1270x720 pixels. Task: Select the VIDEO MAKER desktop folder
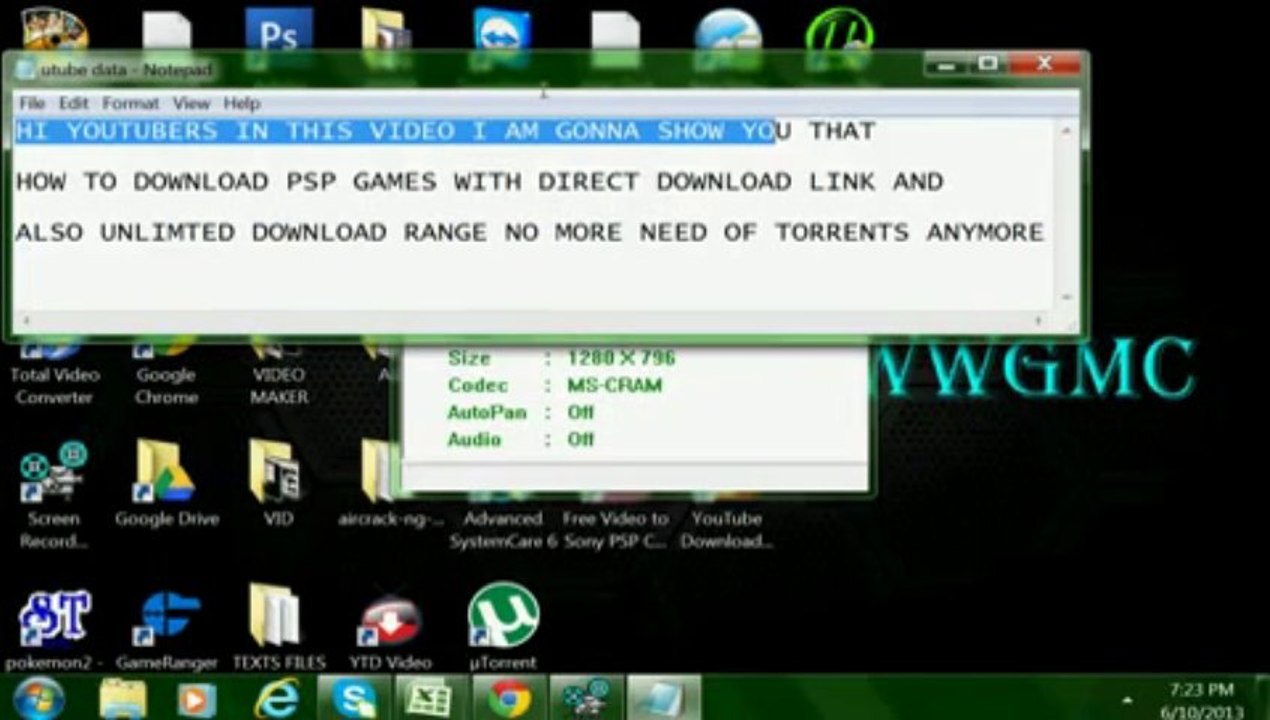coord(279,372)
